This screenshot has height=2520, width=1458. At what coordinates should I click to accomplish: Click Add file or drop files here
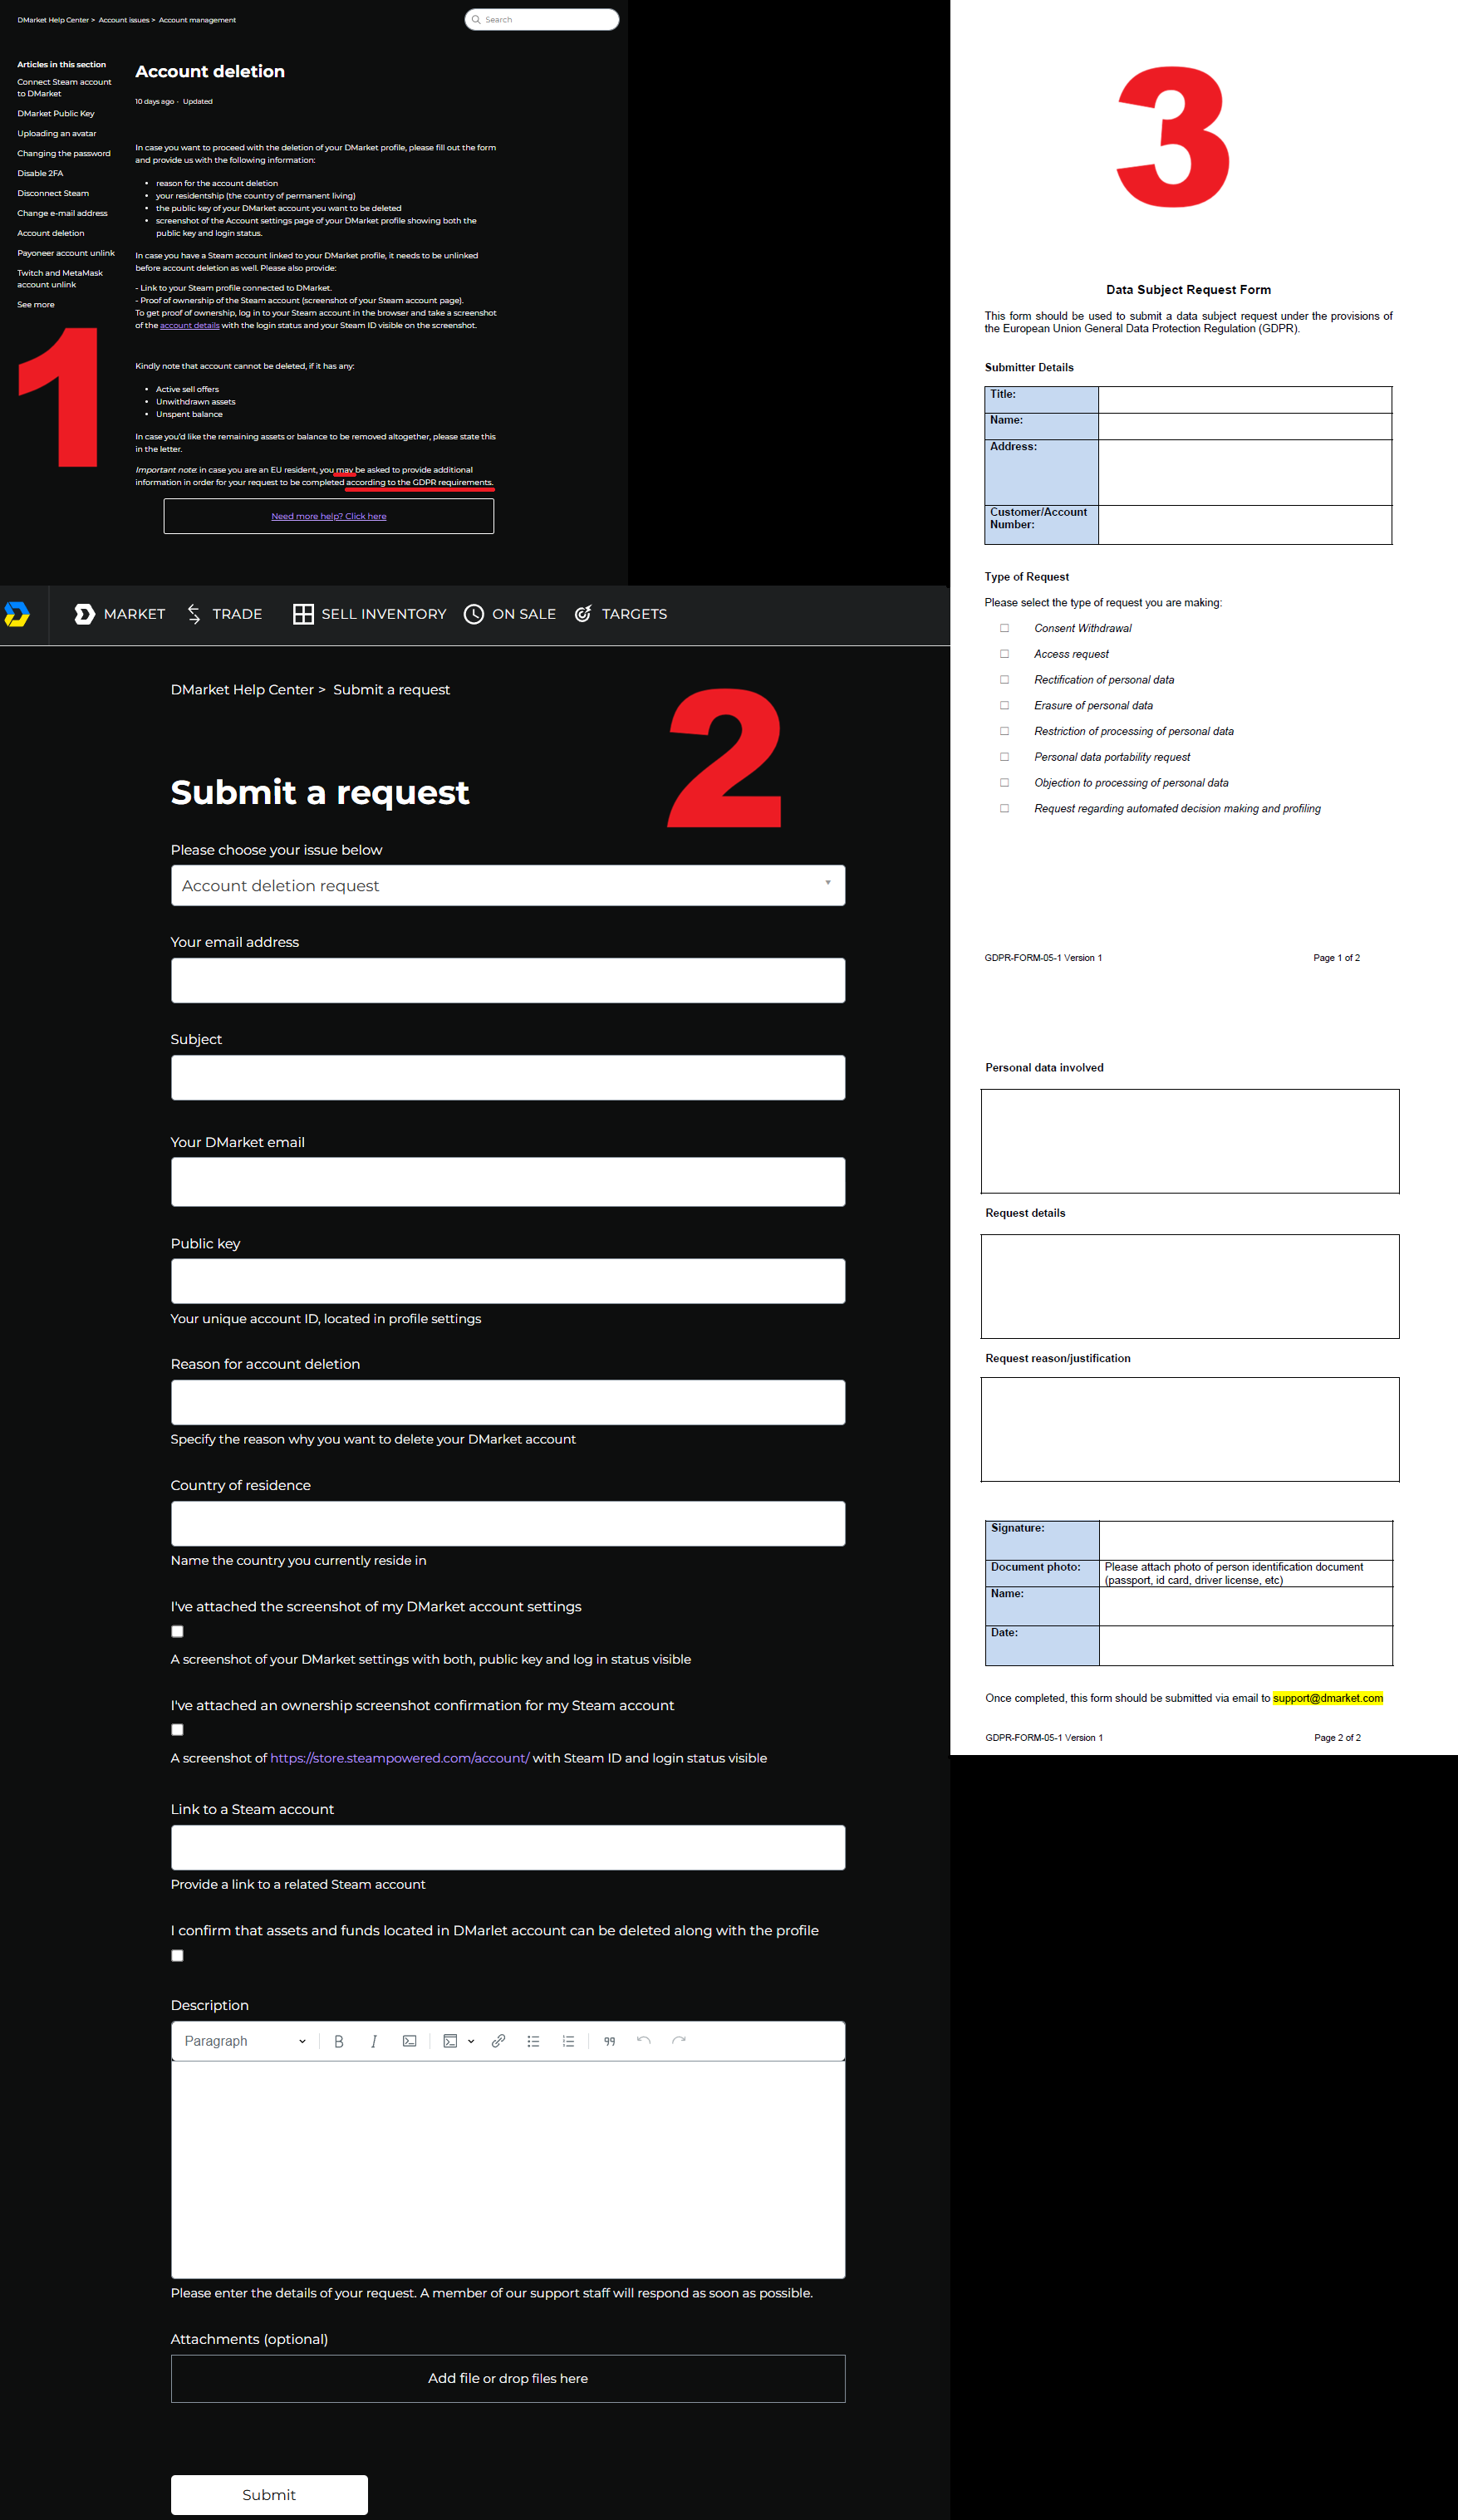[508, 2378]
